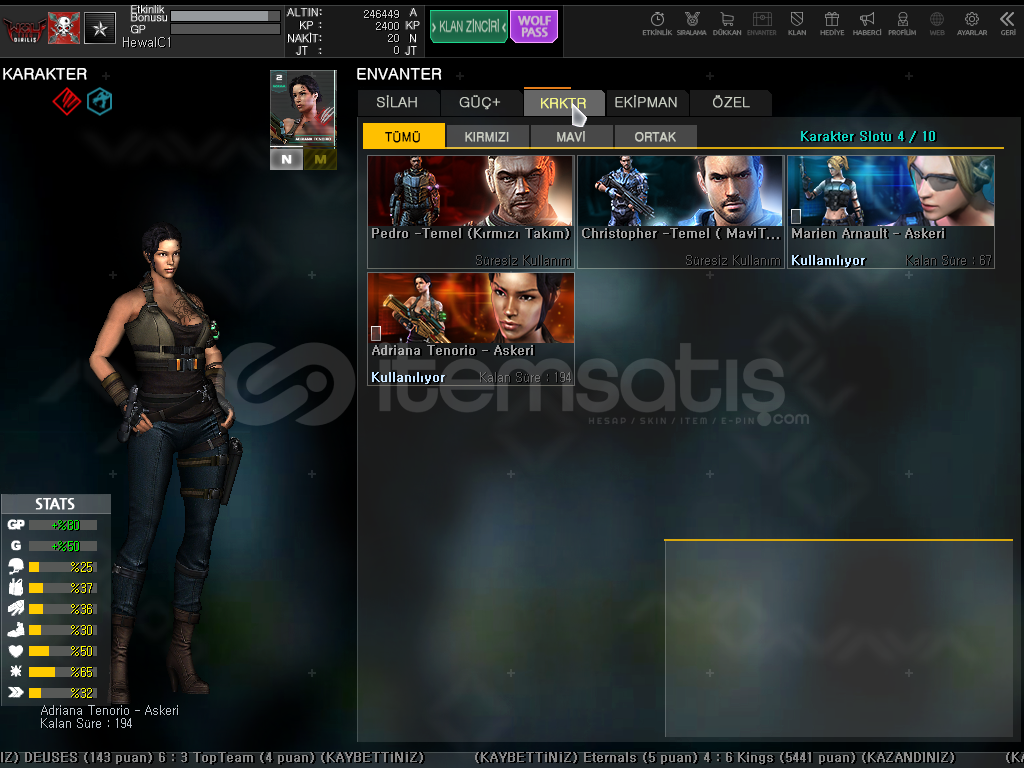1024x768 pixels.
Task: Filter by KIRMIZI team
Action: point(487,136)
